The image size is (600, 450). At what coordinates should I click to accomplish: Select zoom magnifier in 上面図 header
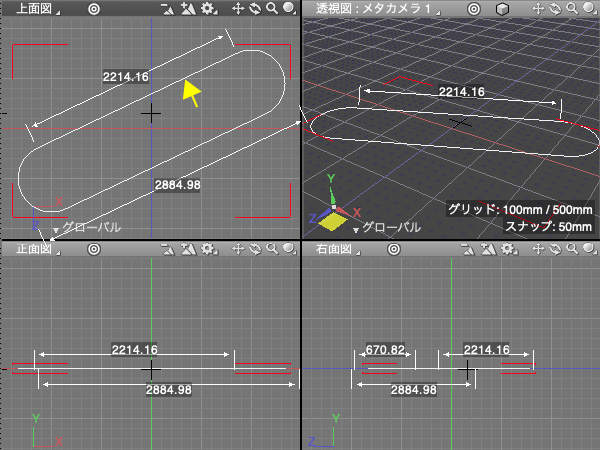pyautogui.click(x=272, y=8)
